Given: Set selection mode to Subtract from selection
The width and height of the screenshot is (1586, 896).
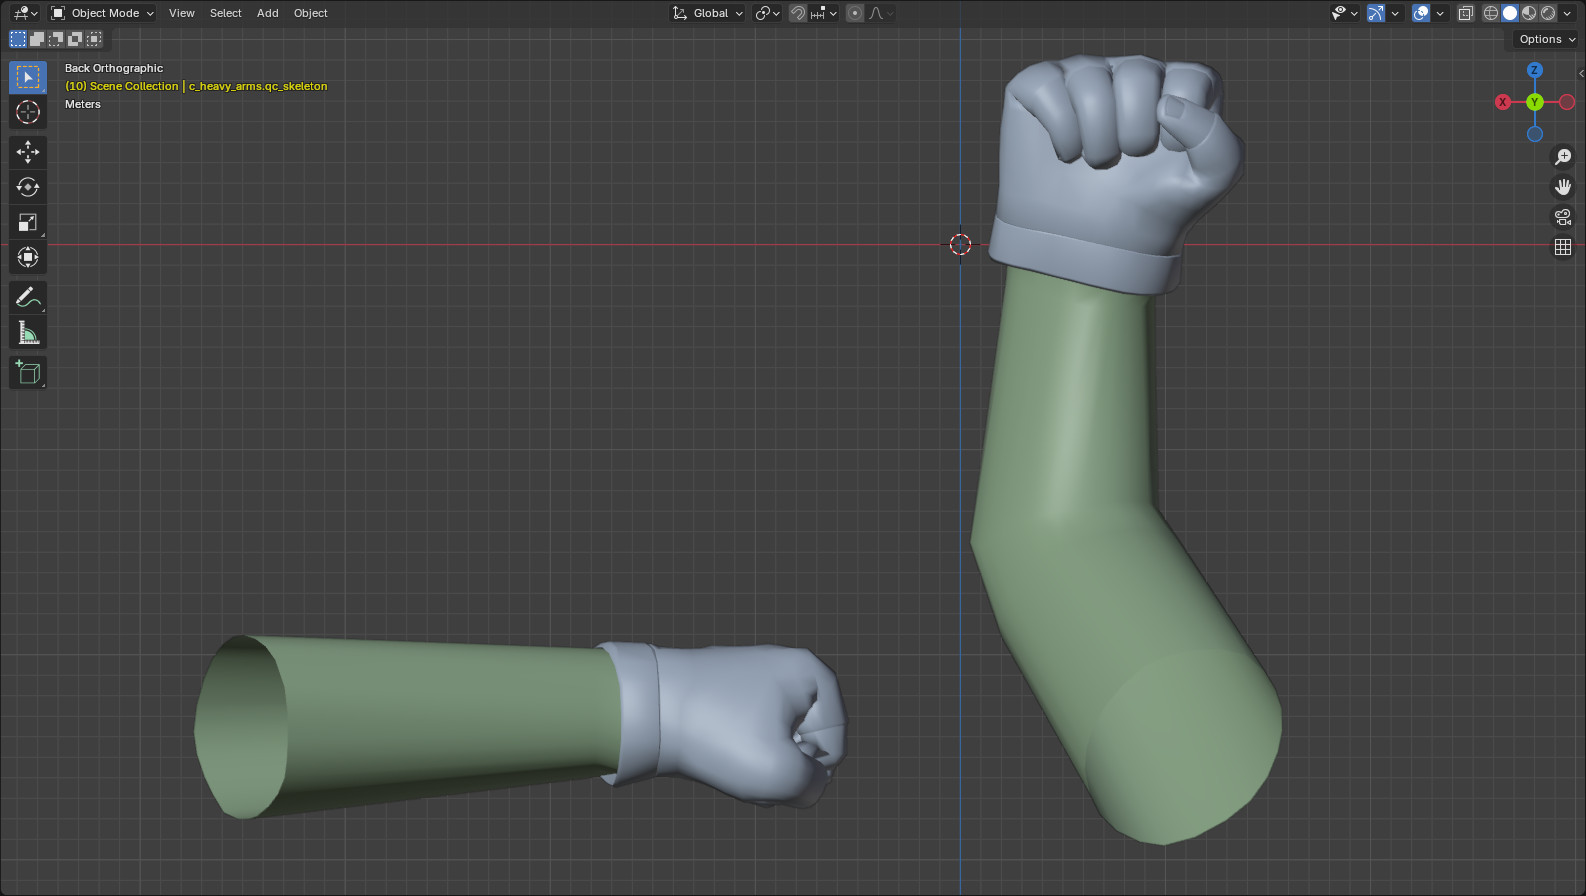Looking at the screenshot, I should (56, 39).
